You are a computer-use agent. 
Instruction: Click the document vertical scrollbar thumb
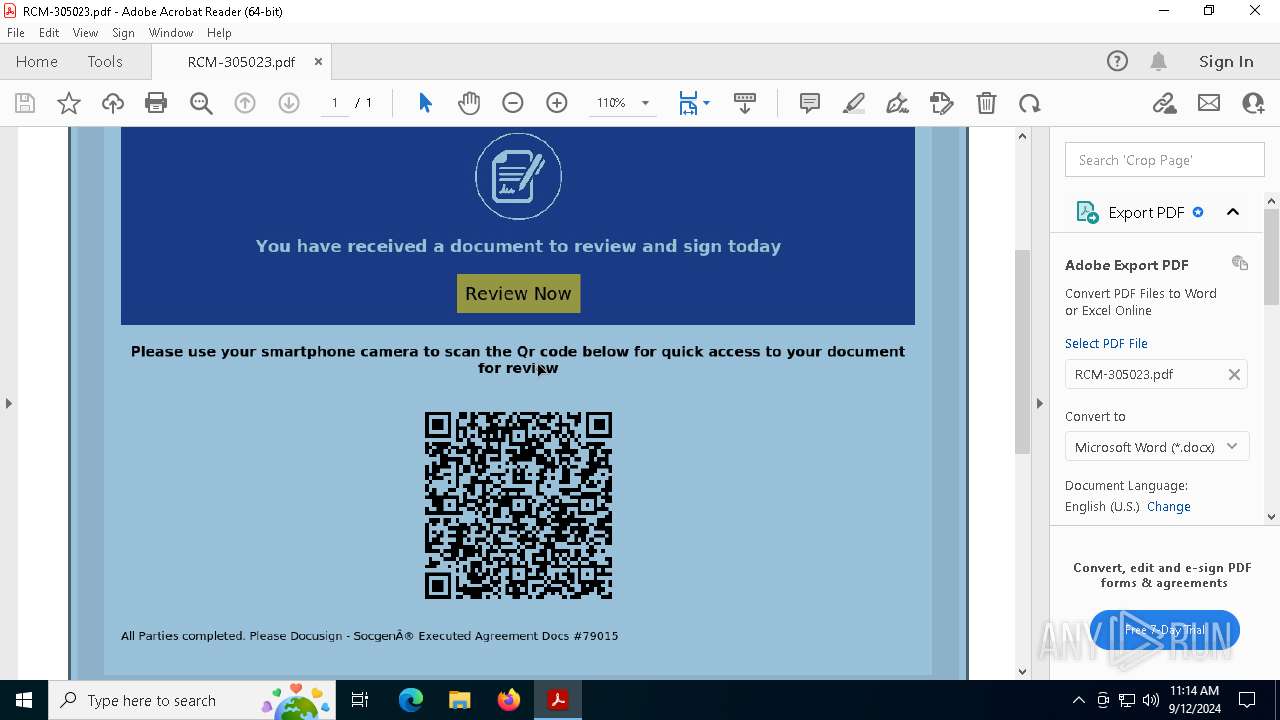tap(1022, 350)
